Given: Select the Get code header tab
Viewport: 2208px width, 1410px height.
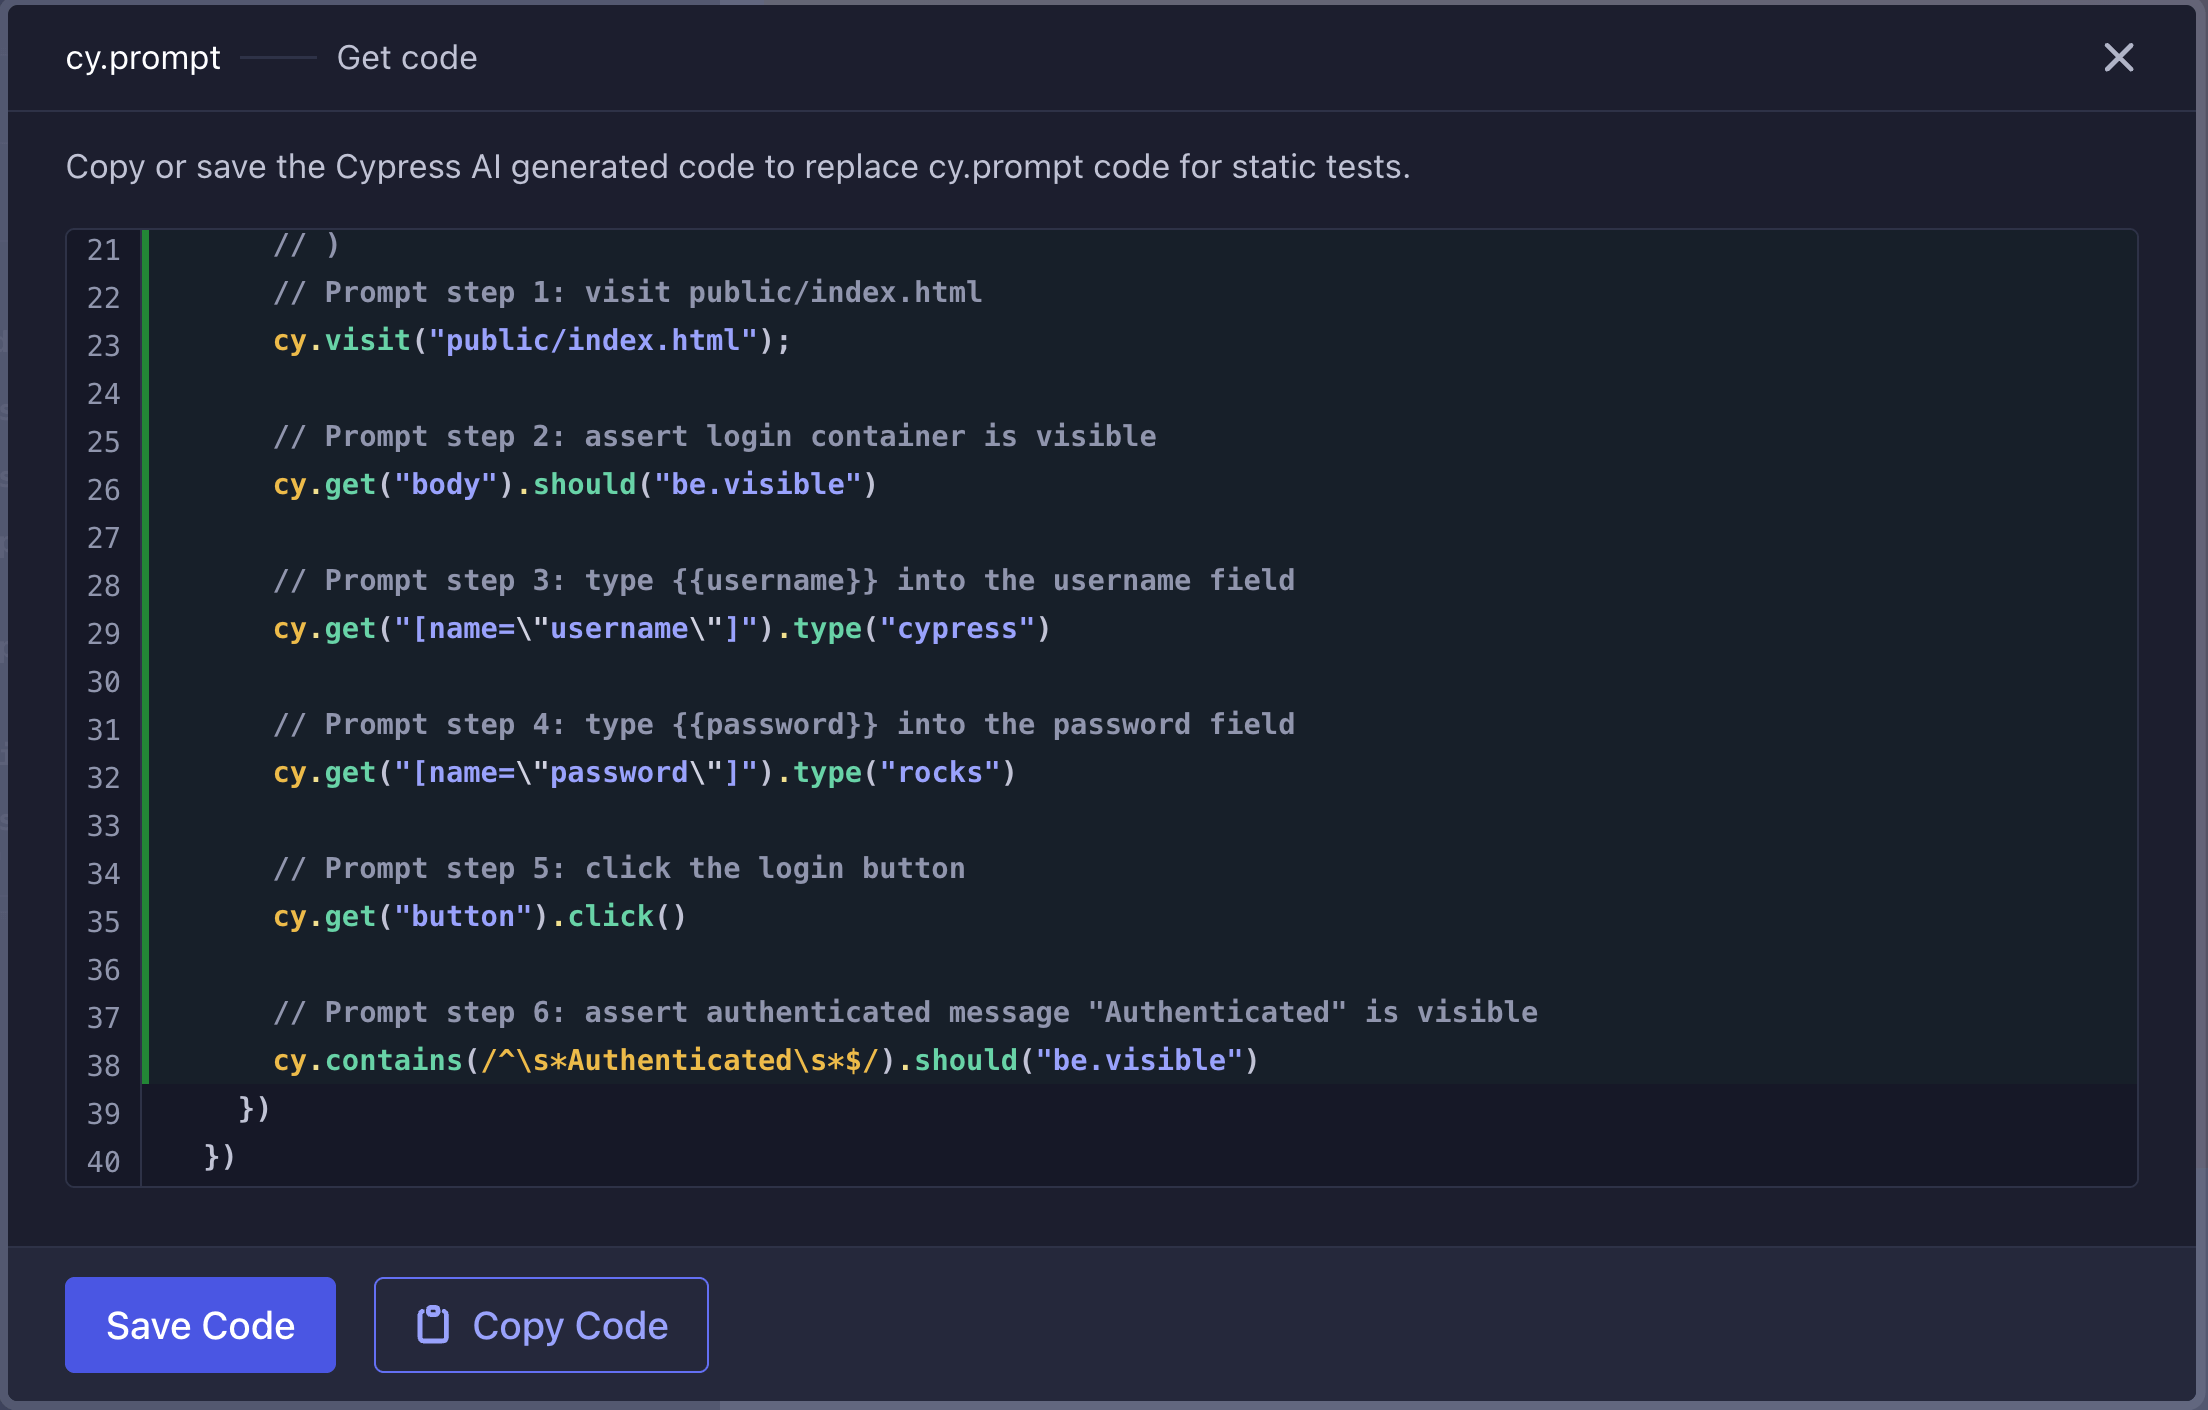Looking at the screenshot, I should [407, 57].
